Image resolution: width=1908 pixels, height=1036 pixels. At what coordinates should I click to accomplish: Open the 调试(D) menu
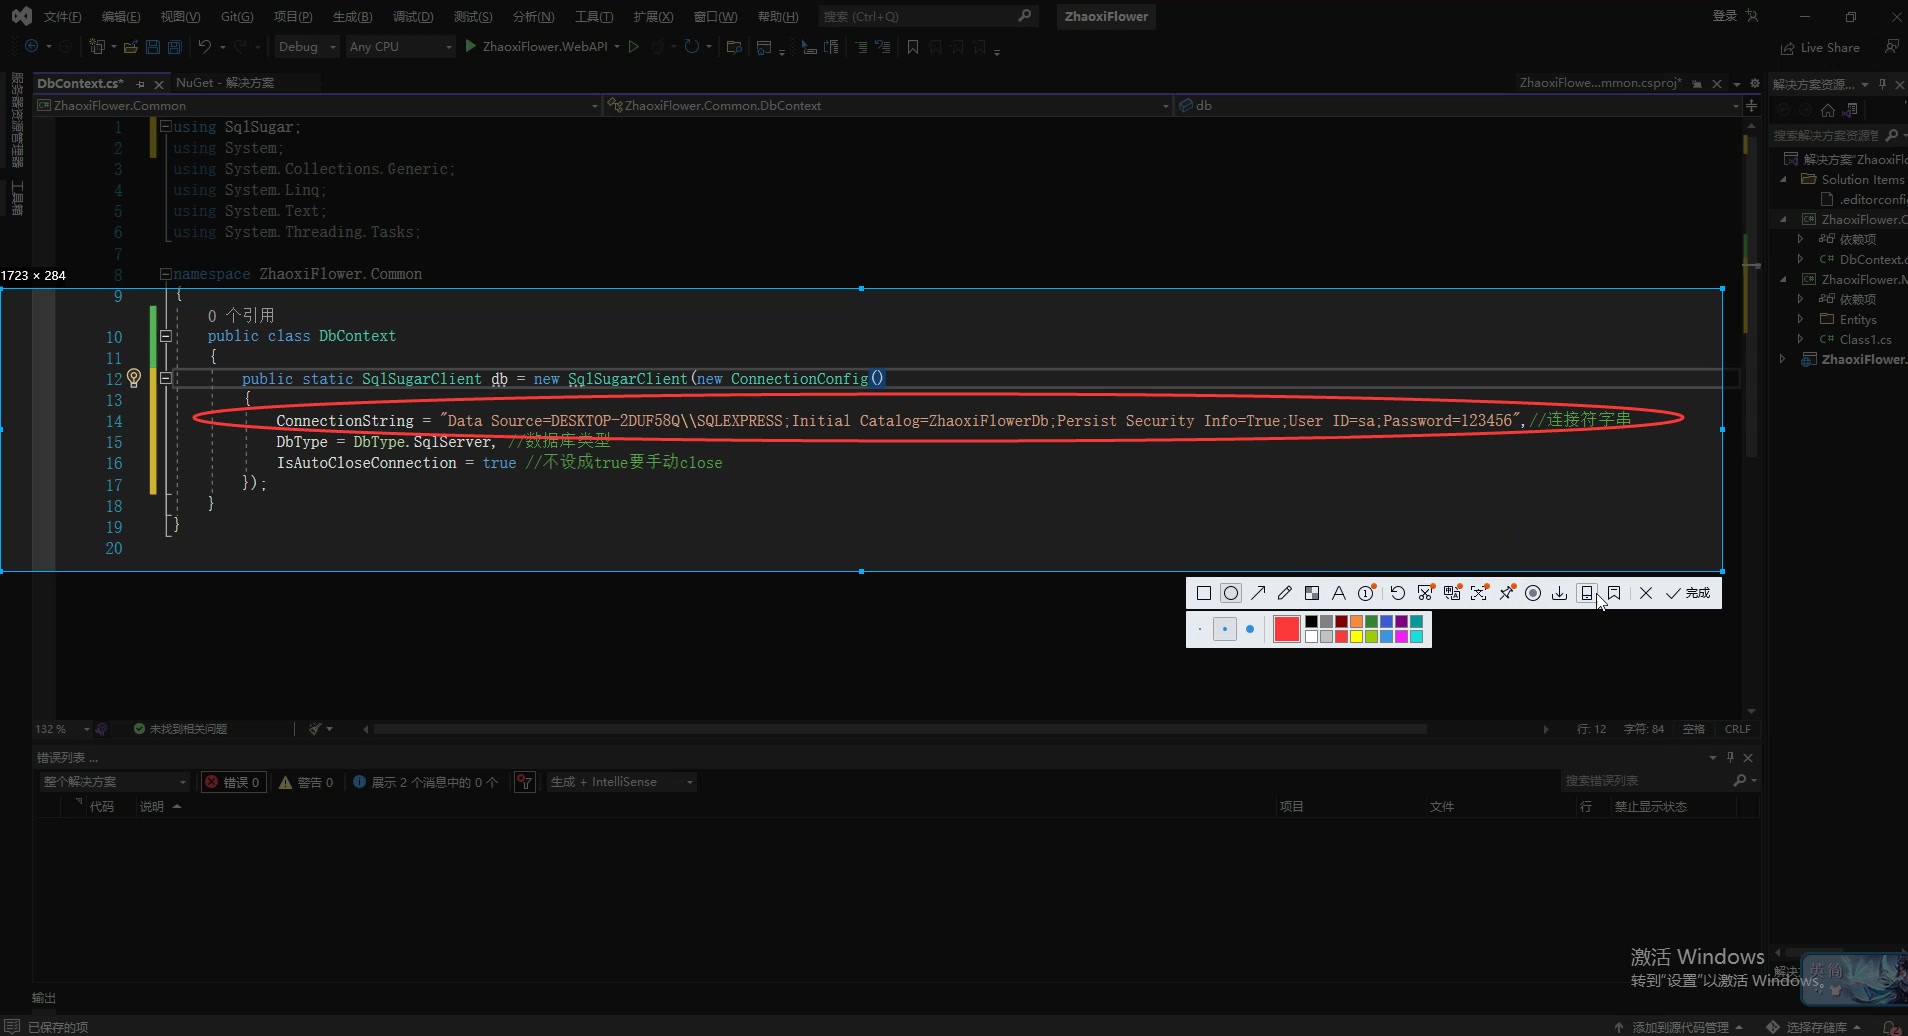point(413,16)
